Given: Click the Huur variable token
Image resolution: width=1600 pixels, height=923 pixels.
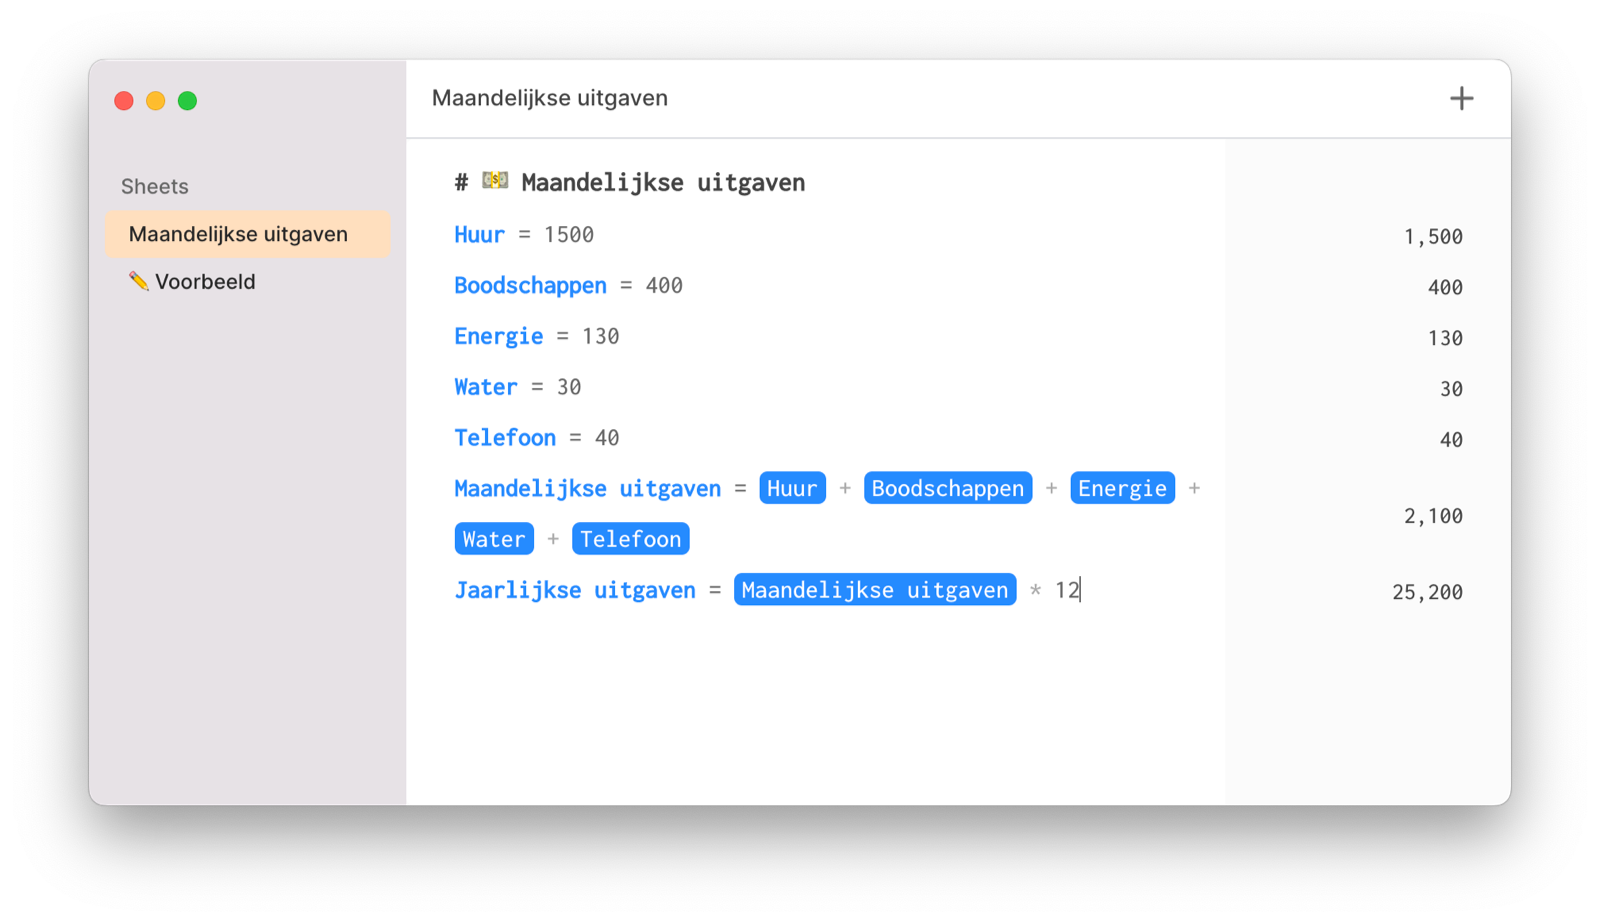Looking at the screenshot, I should click(792, 488).
